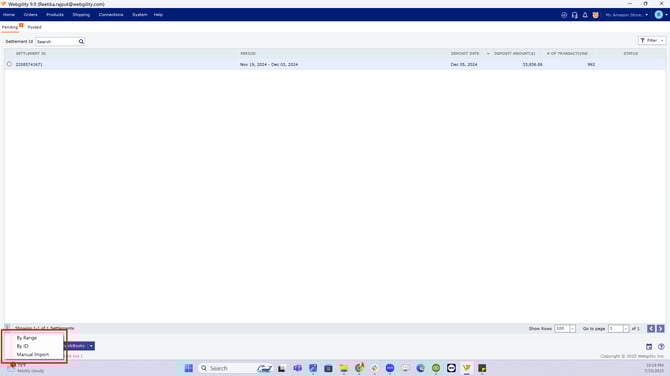
Task: Open the notification bell
Action: pos(585,15)
